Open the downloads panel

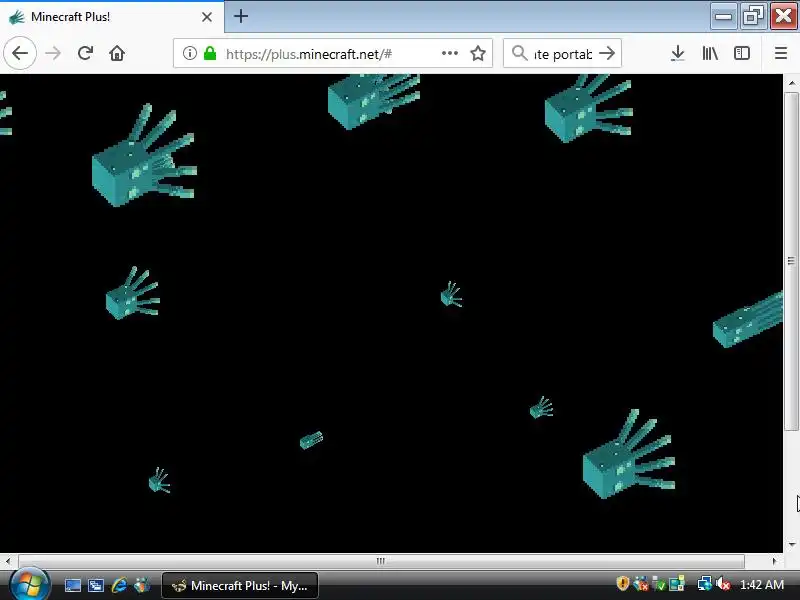pyautogui.click(x=678, y=53)
